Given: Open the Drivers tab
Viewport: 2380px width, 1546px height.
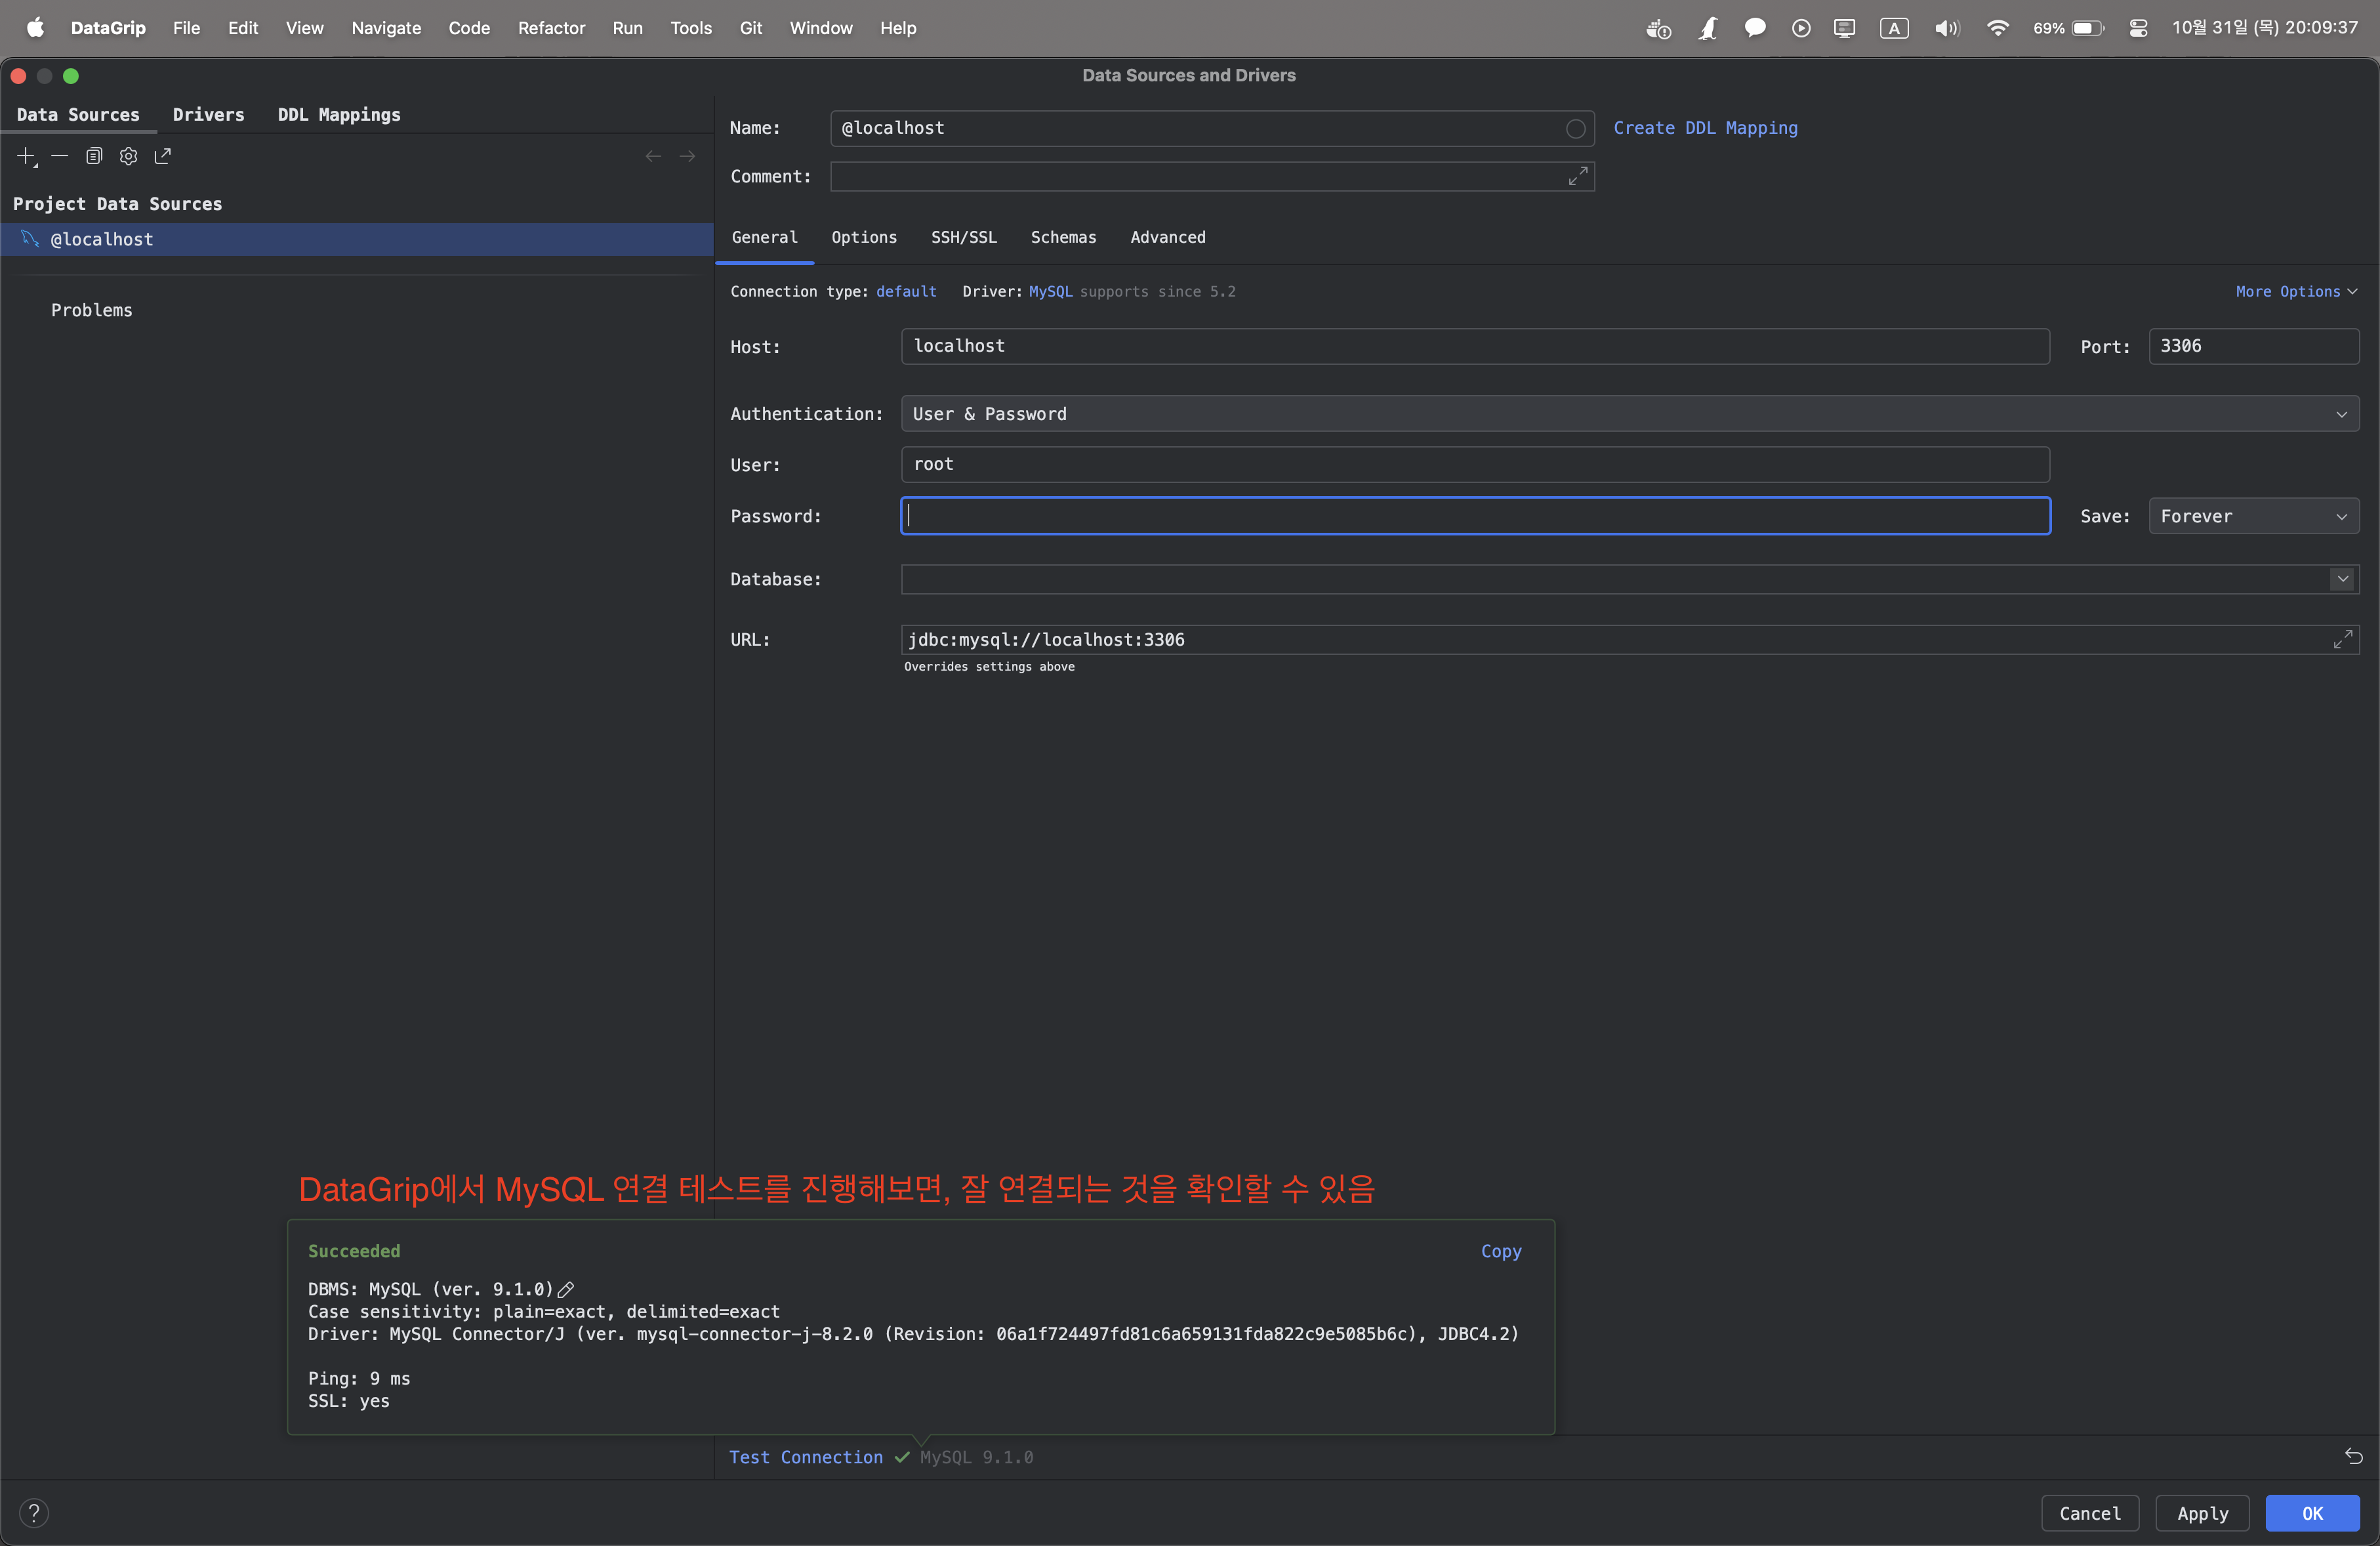Looking at the screenshot, I should click(x=208, y=115).
